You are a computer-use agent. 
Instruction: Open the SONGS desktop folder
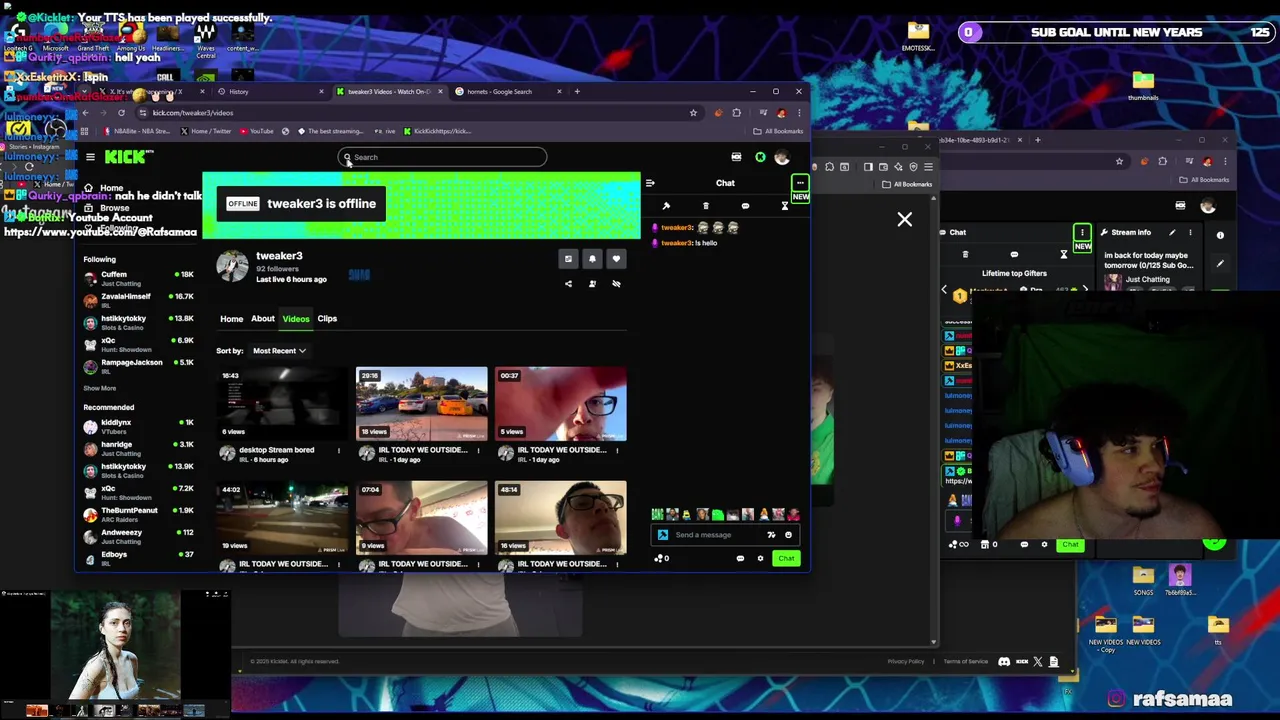pyautogui.click(x=1143, y=581)
